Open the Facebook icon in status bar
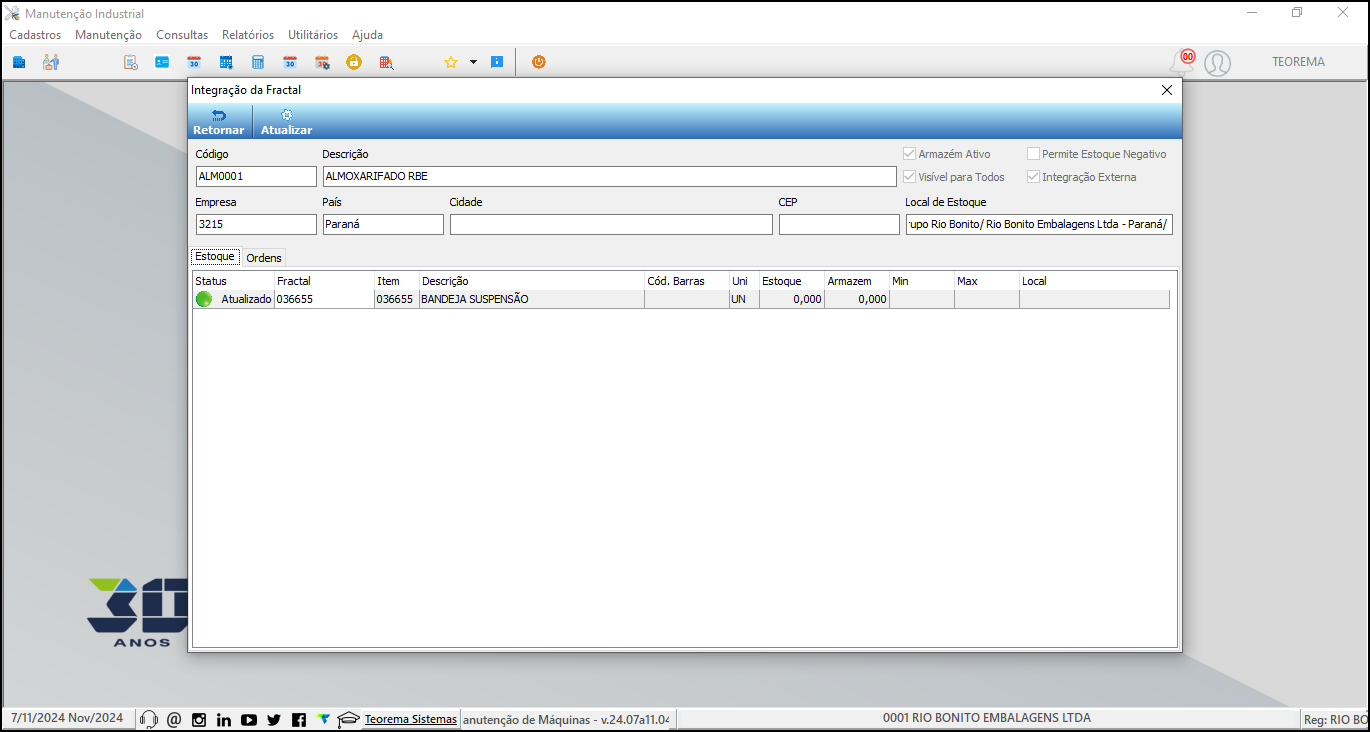Viewport: 1370px width, 732px height. [299, 719]
